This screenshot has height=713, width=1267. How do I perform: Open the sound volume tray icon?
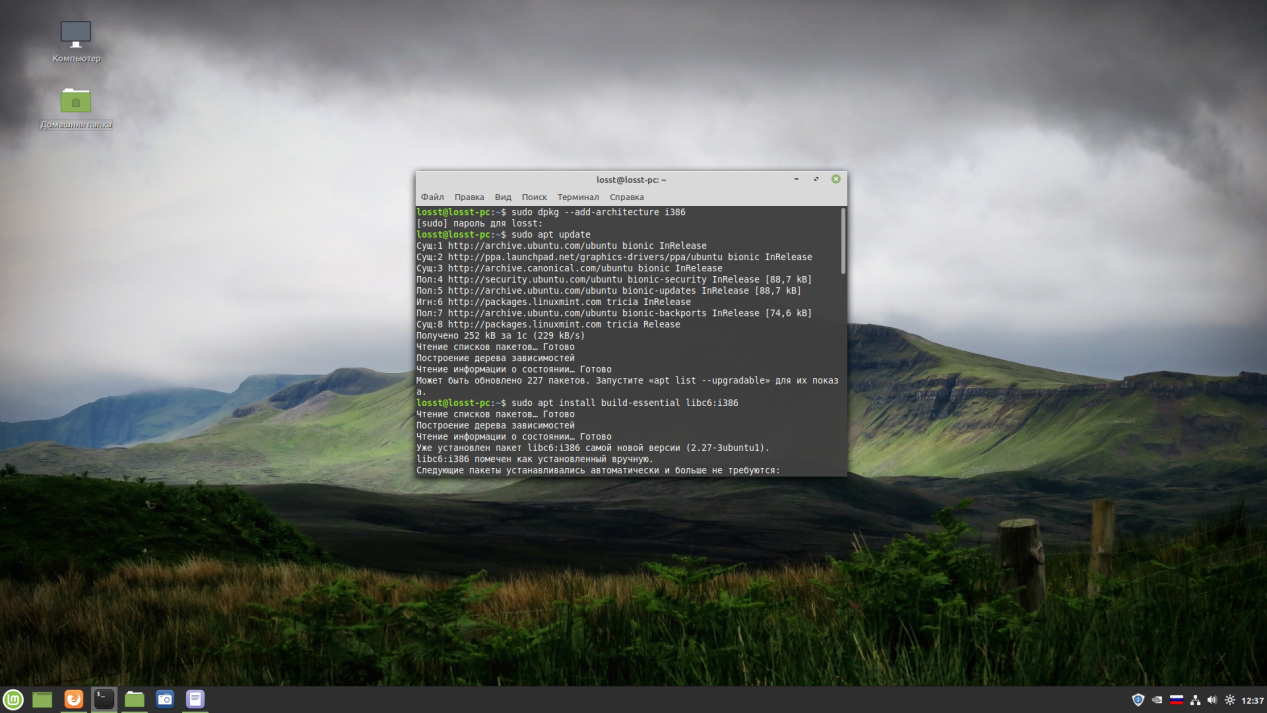1212,700
